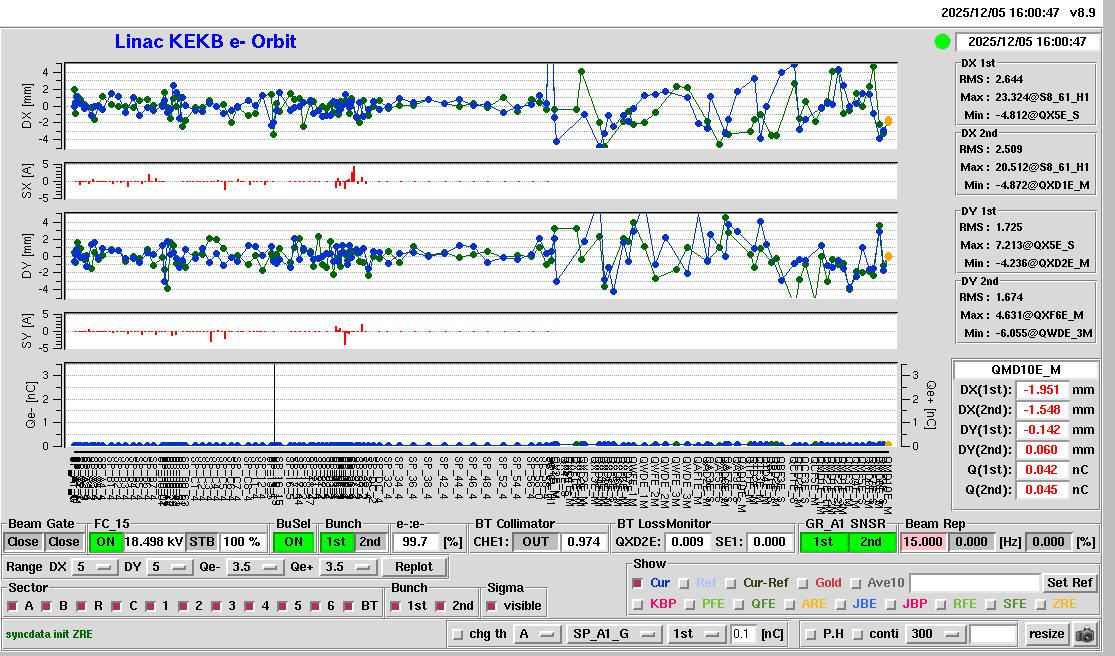Toggle the Sigma visible checkbox
Image resolution: width=1115 pixels, height=656 pixels.
pos(491,606)
